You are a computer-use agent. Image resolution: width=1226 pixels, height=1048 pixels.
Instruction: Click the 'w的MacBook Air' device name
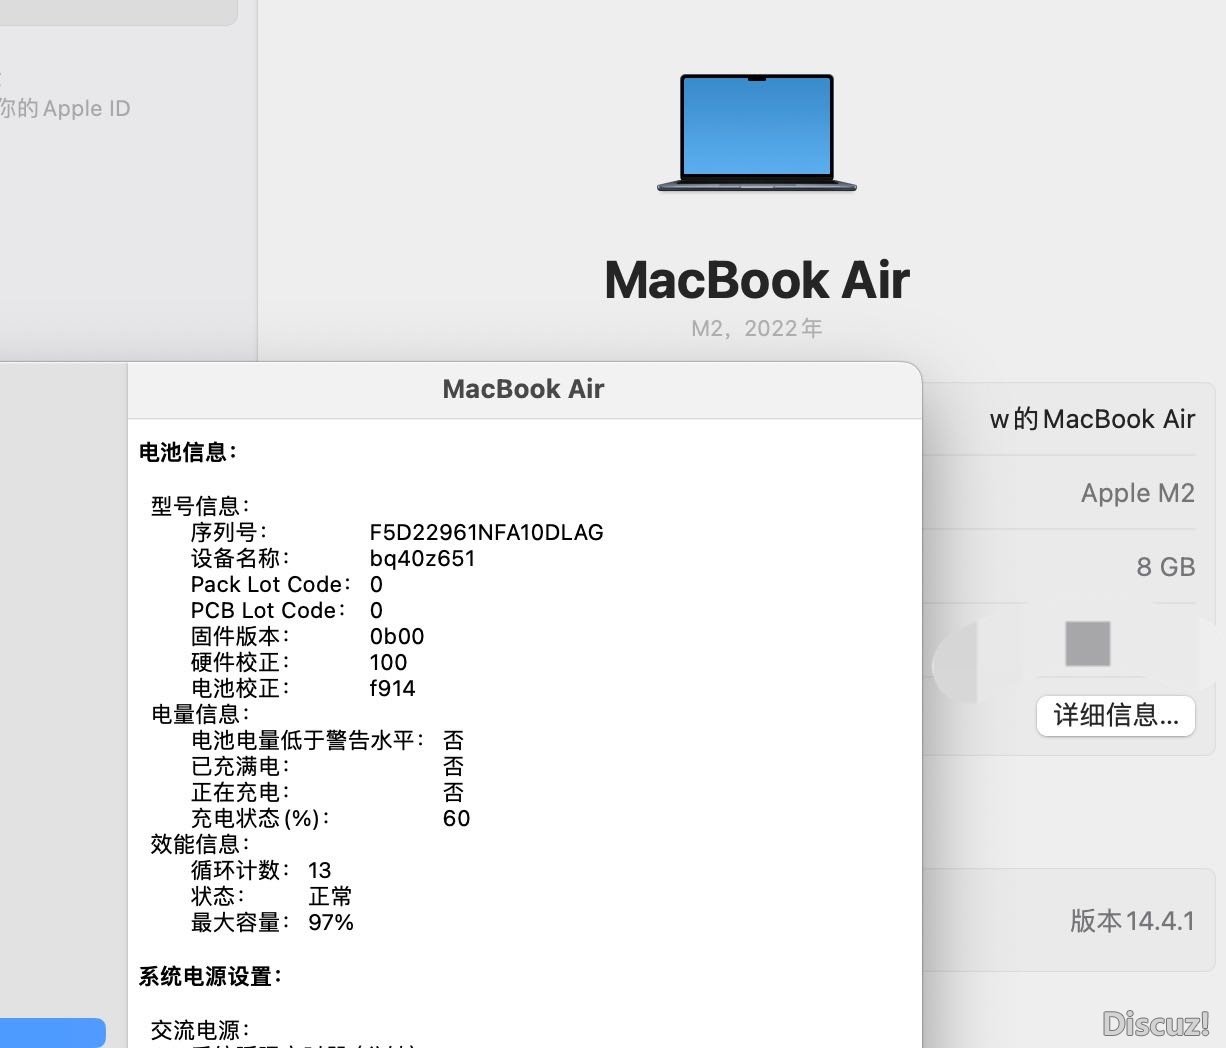[1092, 419]
